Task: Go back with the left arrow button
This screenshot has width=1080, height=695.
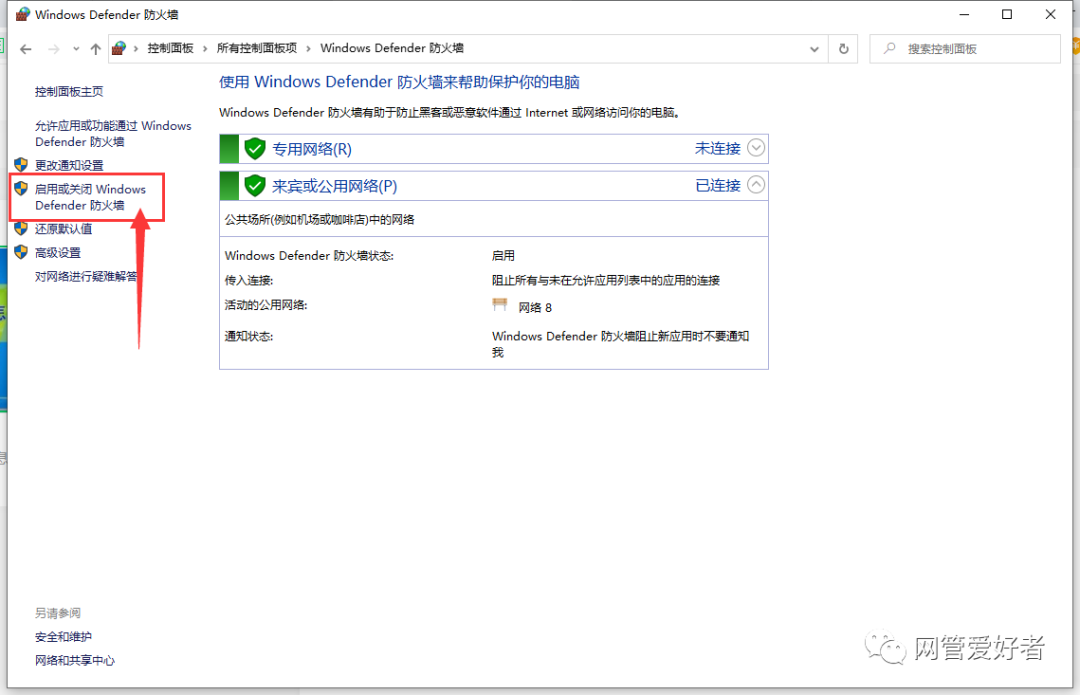Action: [25, 49]
